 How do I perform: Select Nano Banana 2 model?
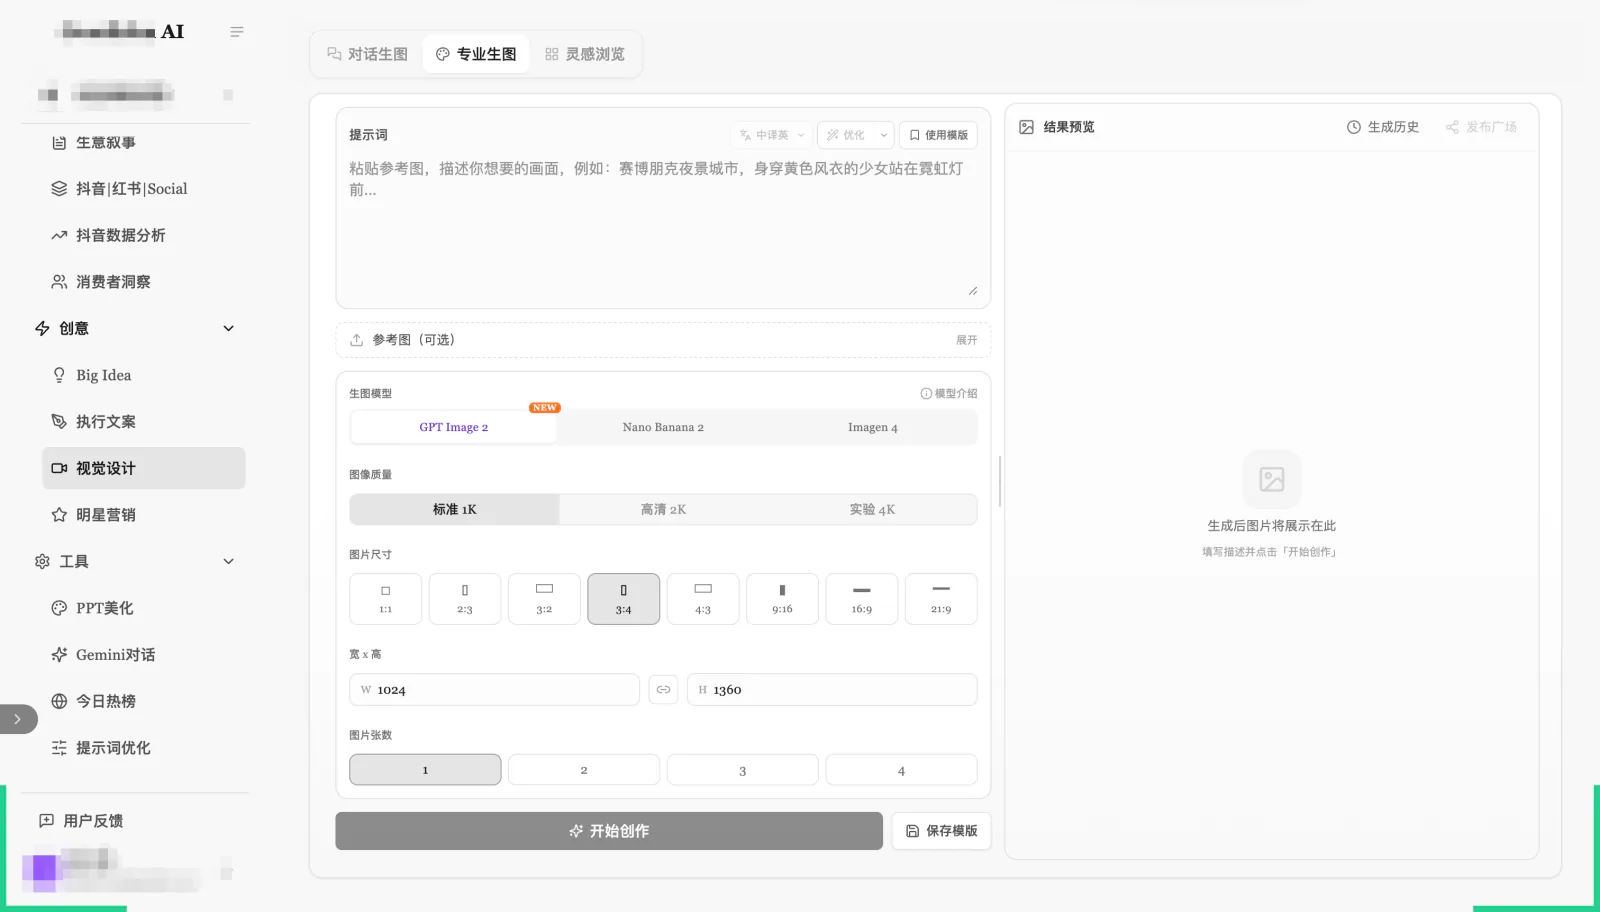point(663,427)
